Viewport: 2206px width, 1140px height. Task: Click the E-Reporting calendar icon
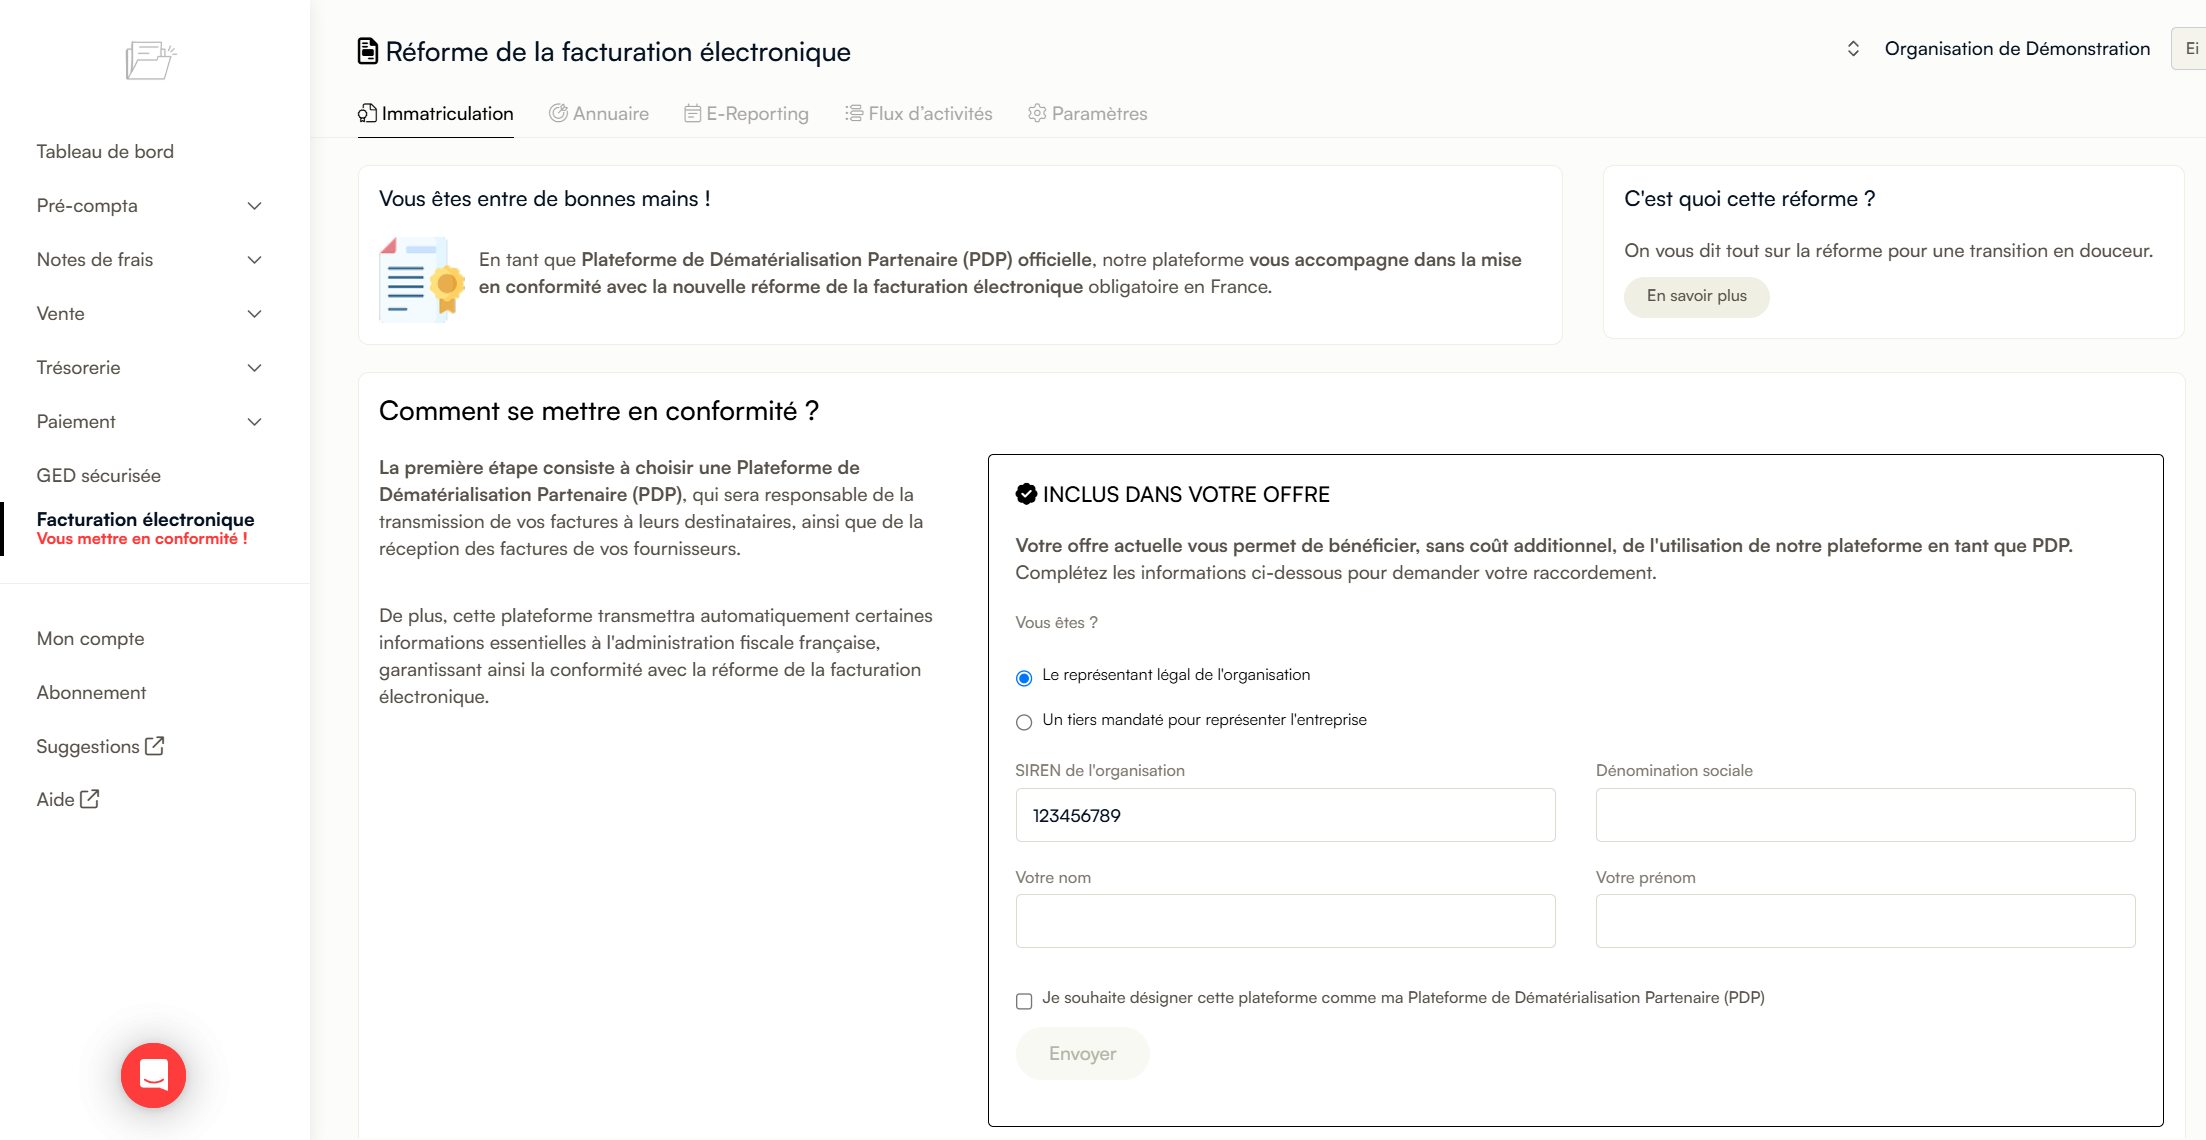tap(692, 113)
